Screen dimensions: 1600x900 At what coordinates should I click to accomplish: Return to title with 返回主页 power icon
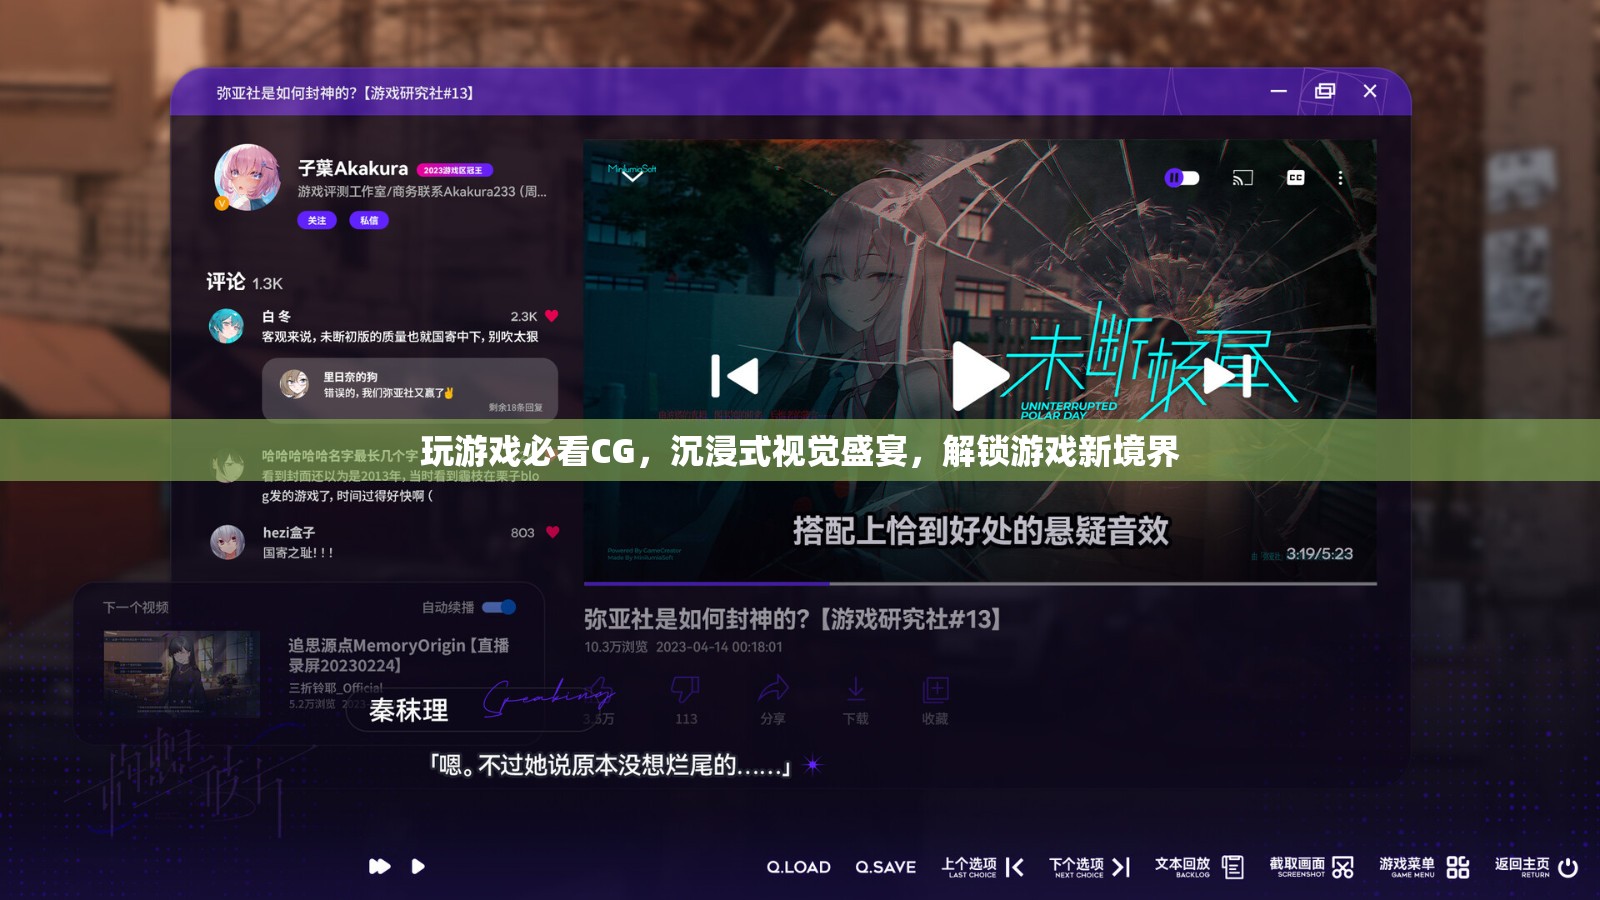1537,867
